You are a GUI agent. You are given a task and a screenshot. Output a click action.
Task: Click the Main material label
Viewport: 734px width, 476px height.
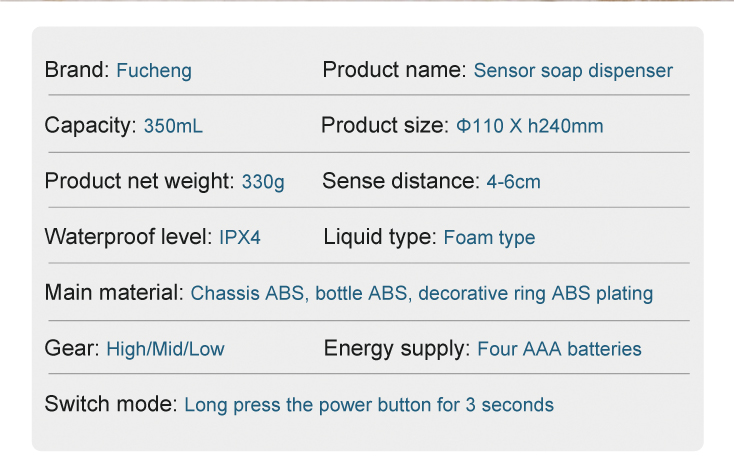point(114,294)
